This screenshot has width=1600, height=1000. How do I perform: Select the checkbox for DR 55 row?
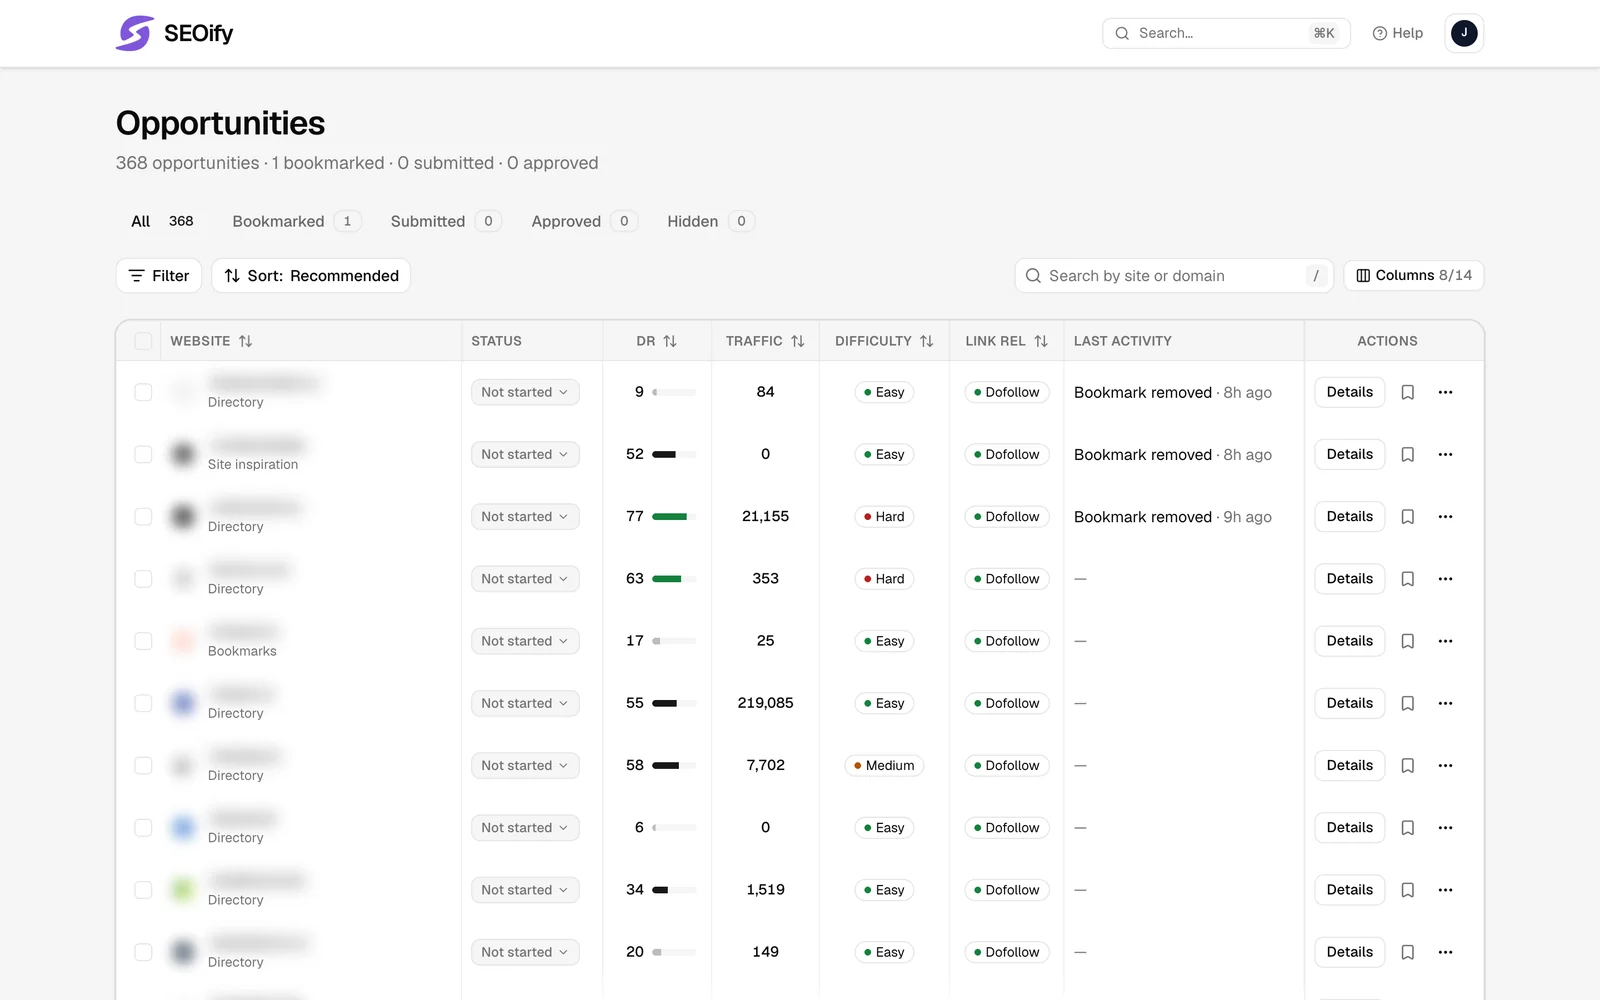[143, 703]
